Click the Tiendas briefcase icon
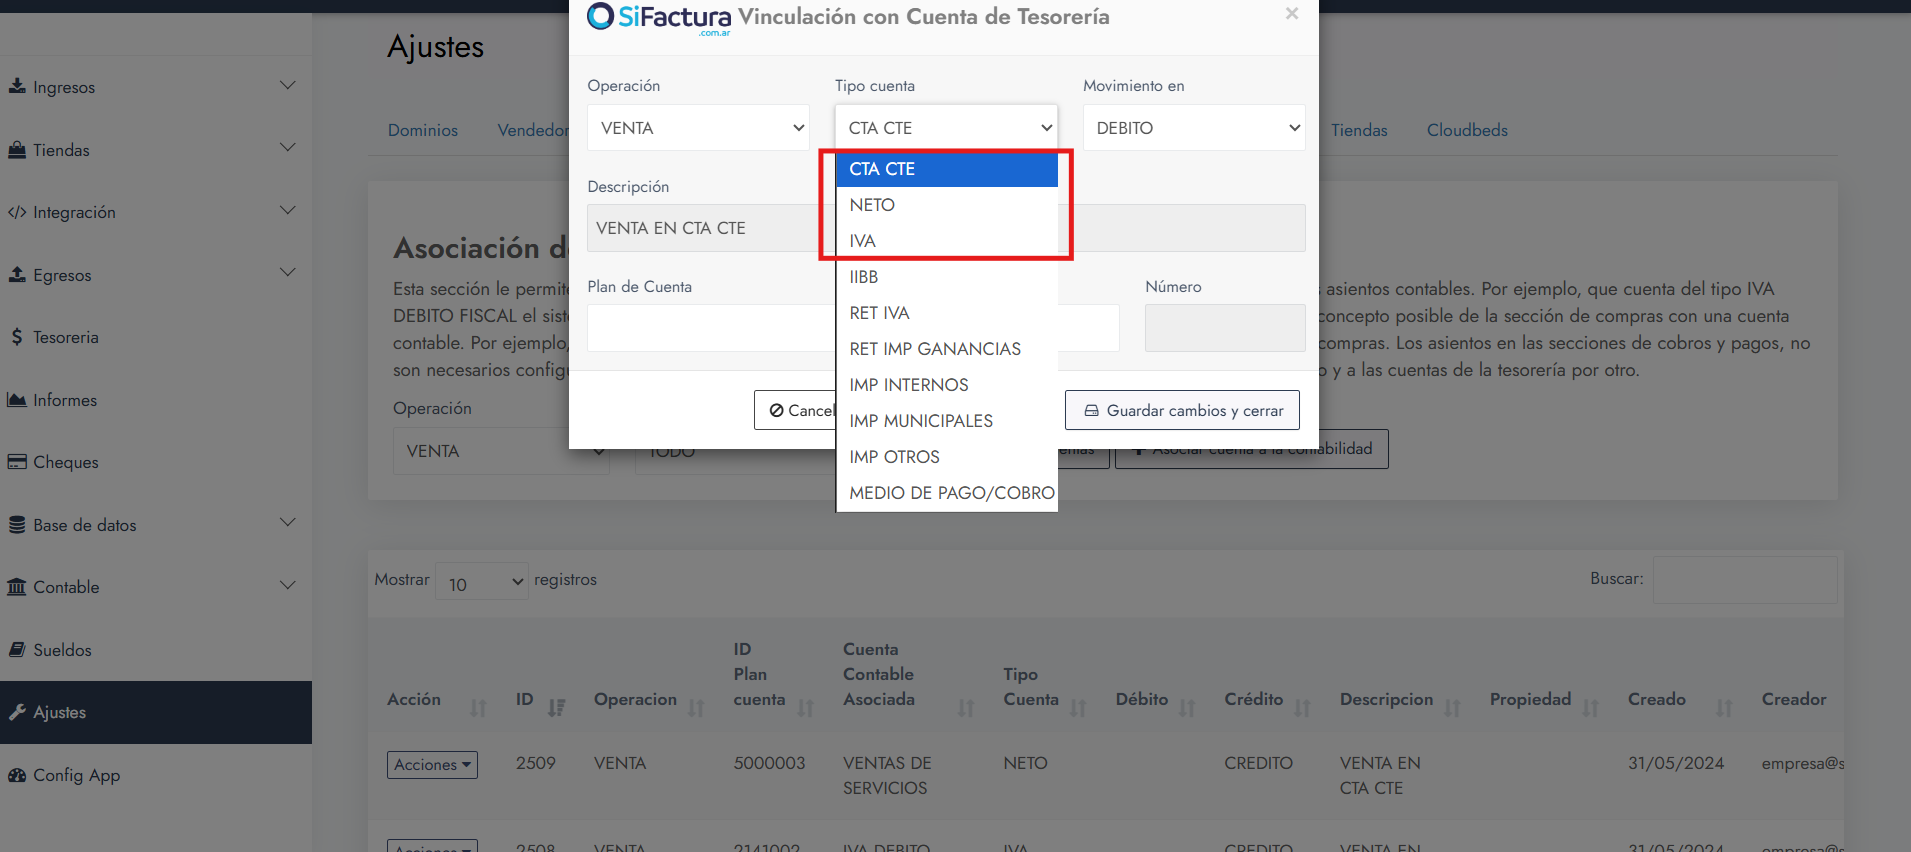Screen dimensions: 1911x852 click(x=17, y=150)
